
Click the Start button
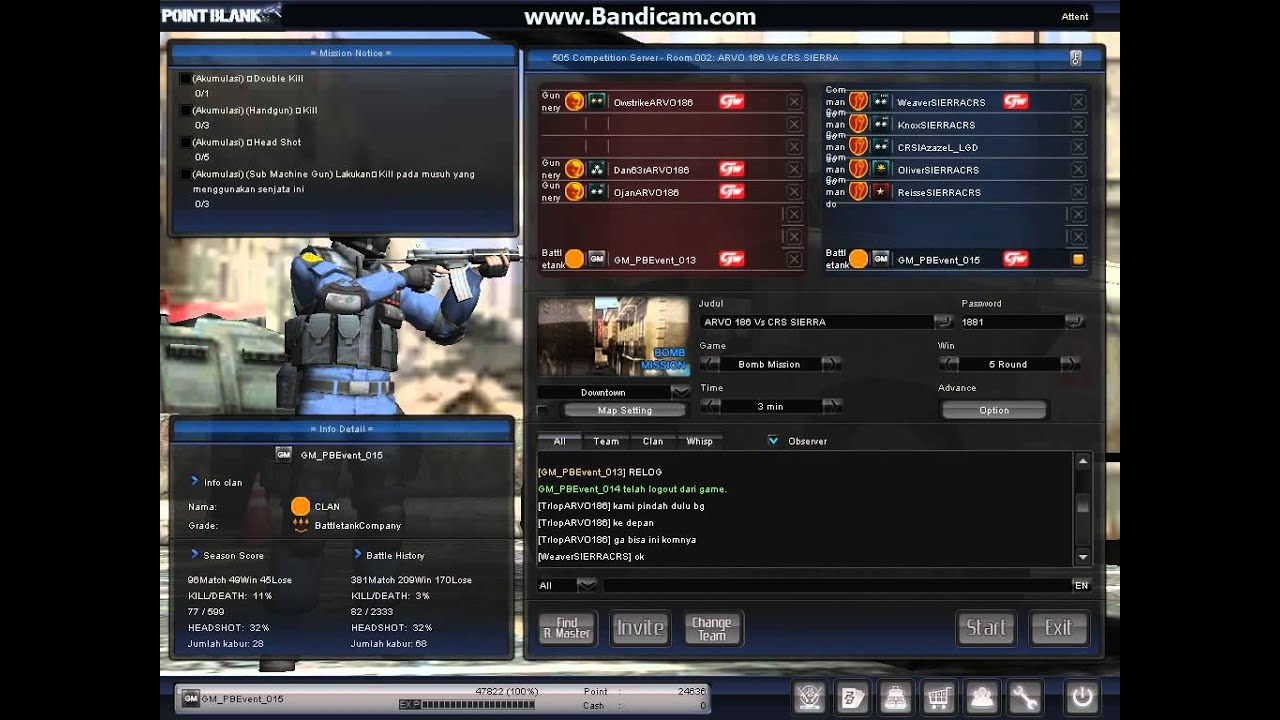[986, 628]
